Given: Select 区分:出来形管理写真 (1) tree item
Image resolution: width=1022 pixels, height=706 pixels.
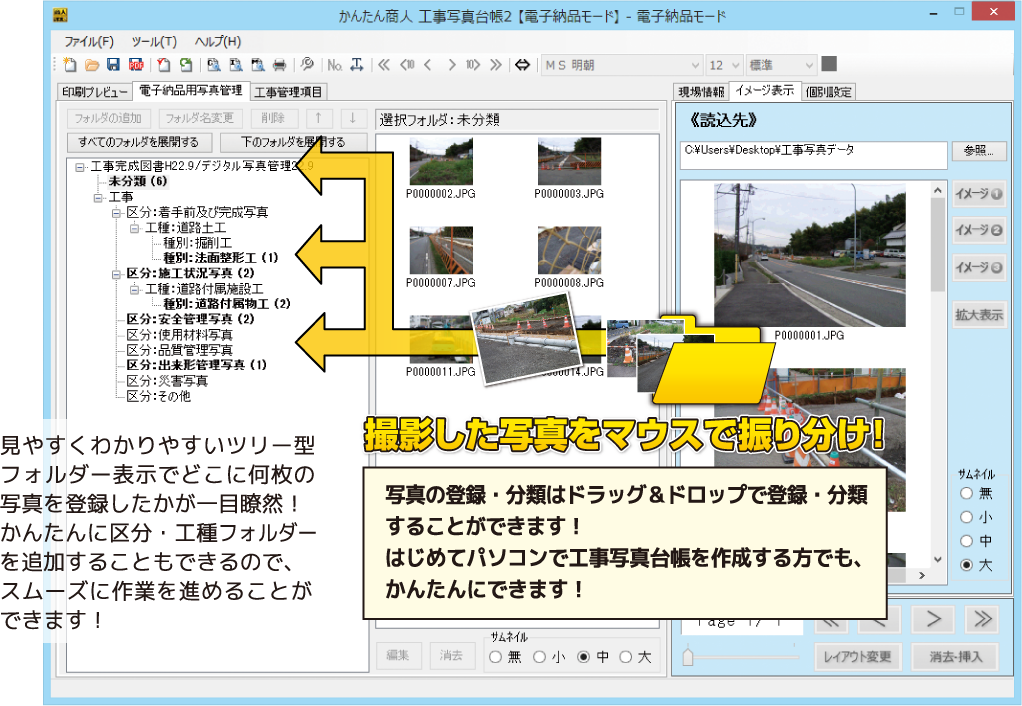Looking at the screenshot, I should [196, 365].
